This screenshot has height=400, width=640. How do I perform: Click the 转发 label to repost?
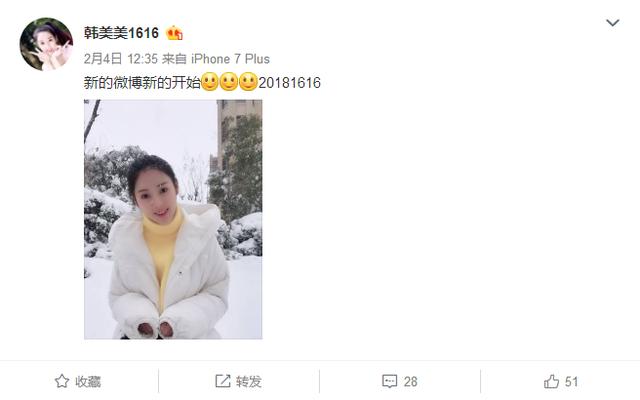(249, 382)
